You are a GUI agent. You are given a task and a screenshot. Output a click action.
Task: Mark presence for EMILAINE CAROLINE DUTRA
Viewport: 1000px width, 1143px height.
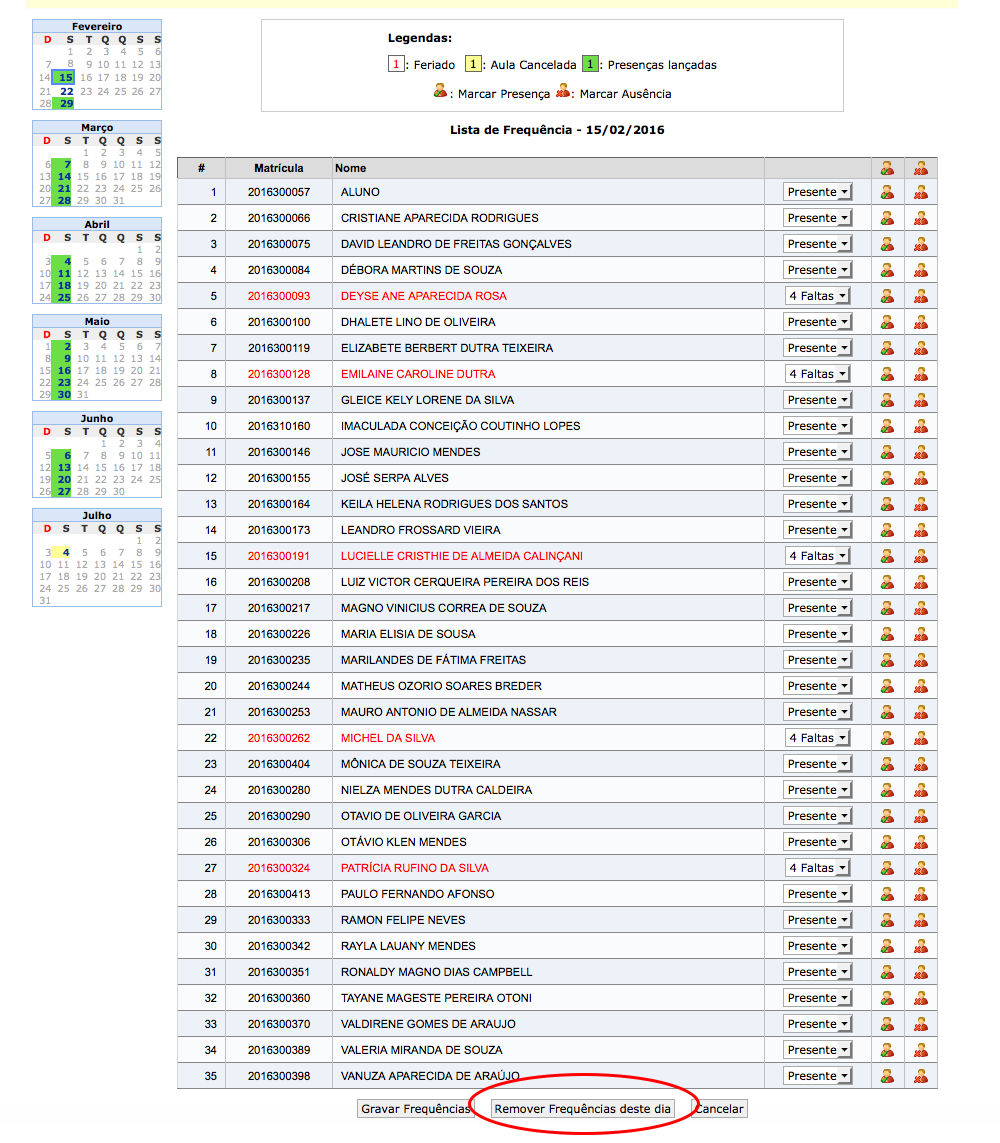pyautogui.click(x=887, y=374)
